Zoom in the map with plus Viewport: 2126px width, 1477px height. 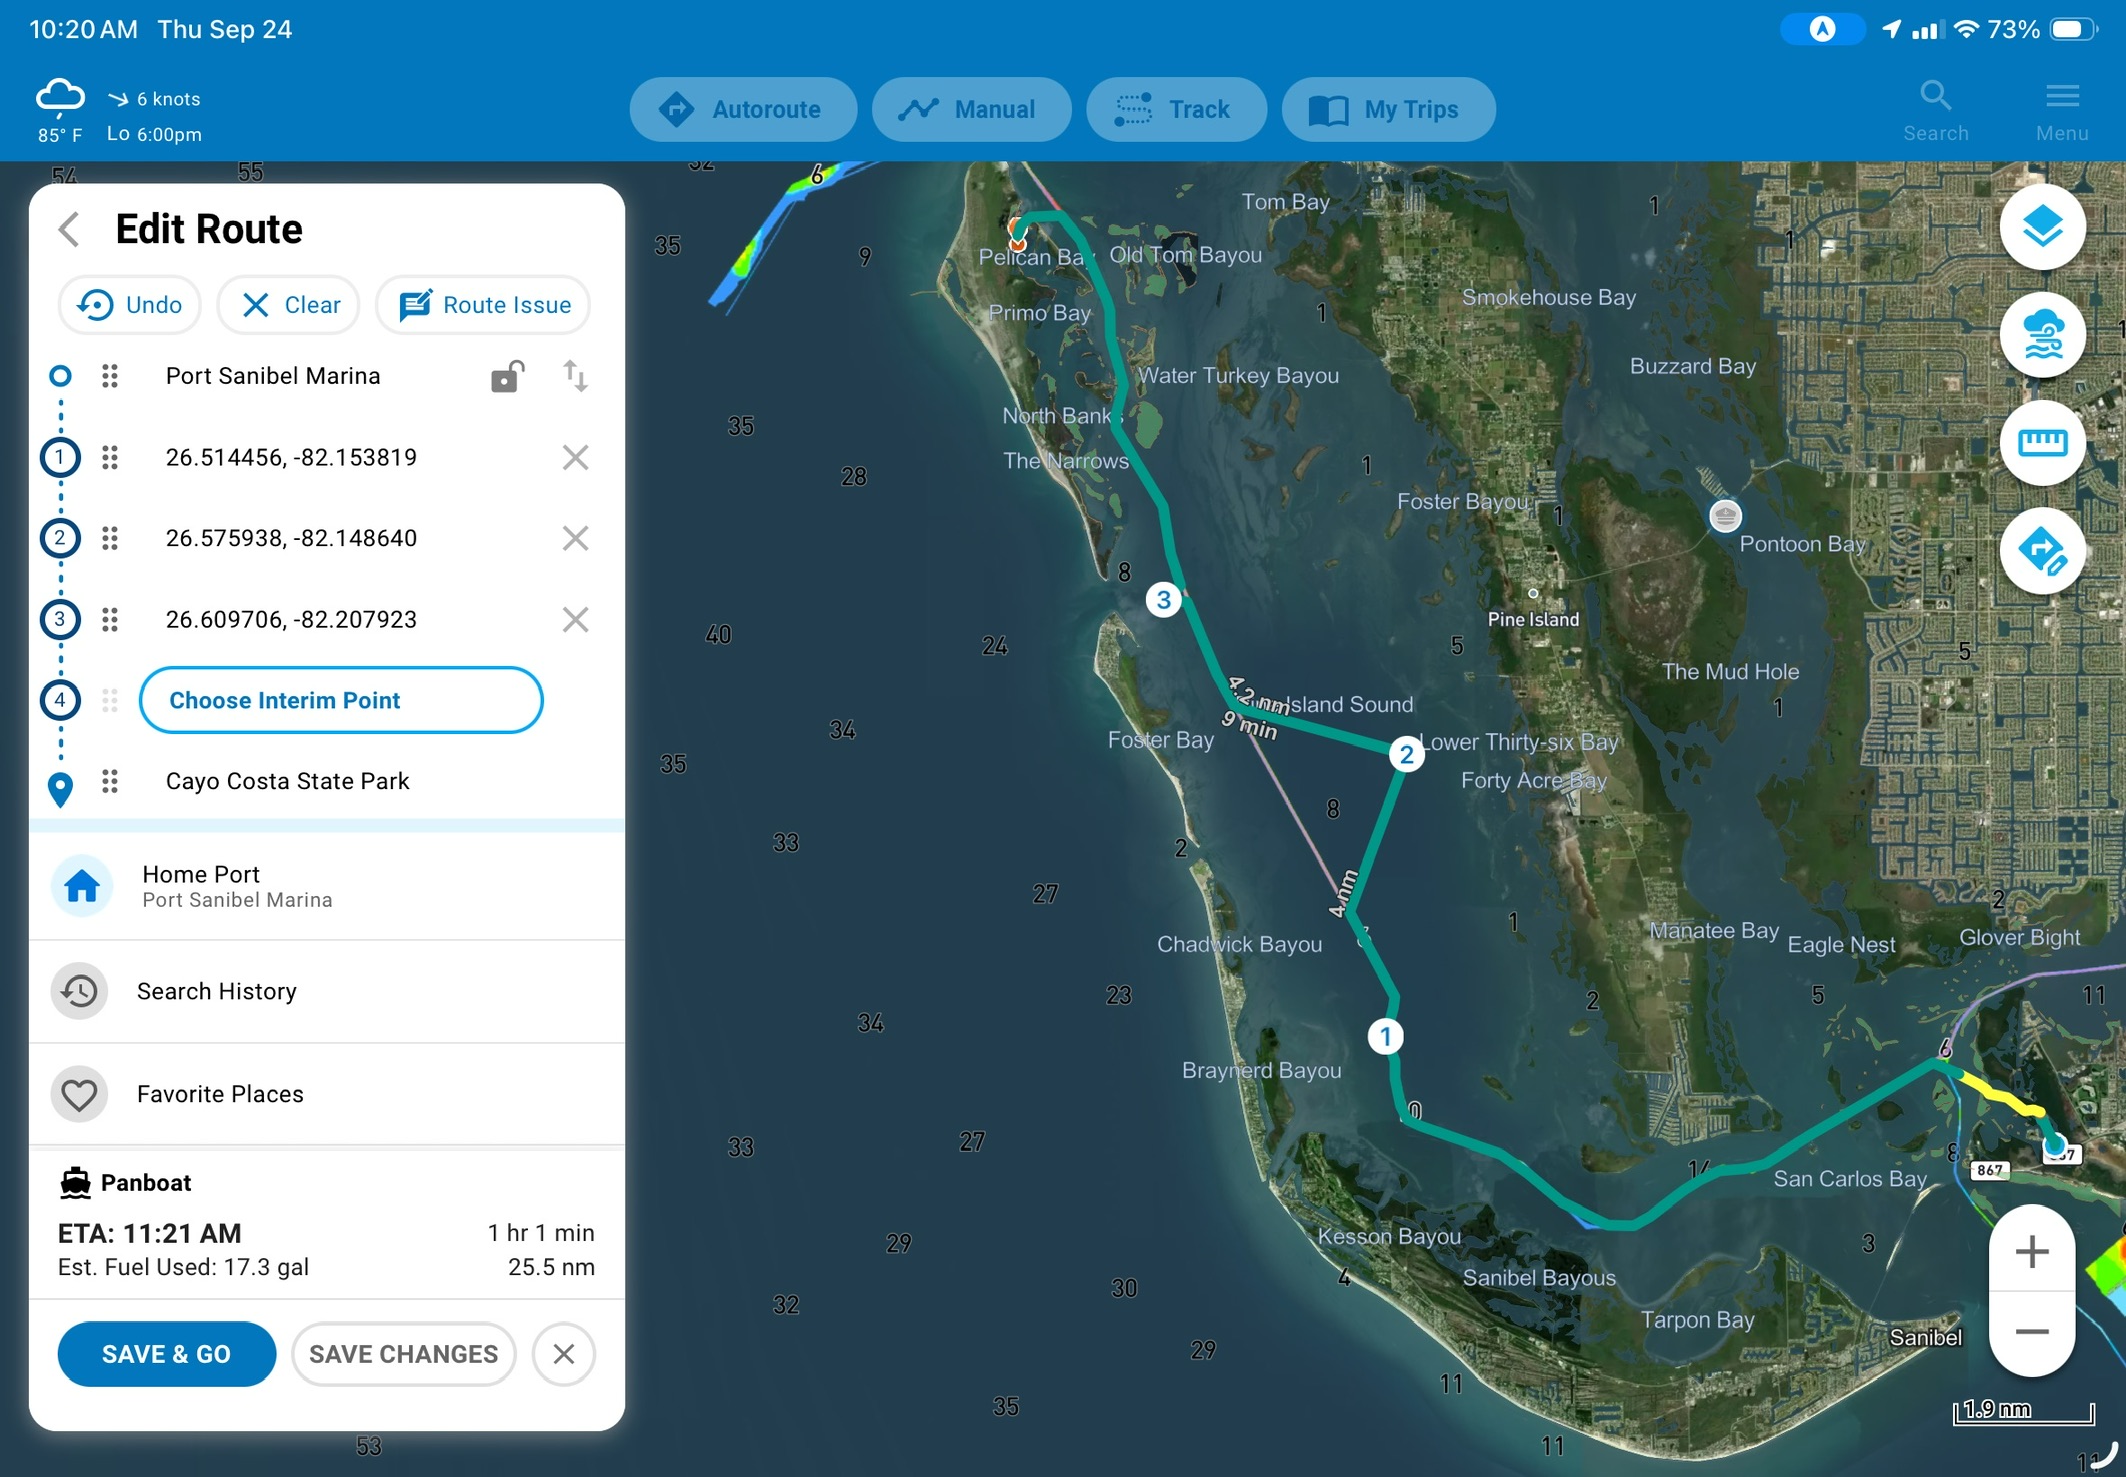2031,1251
